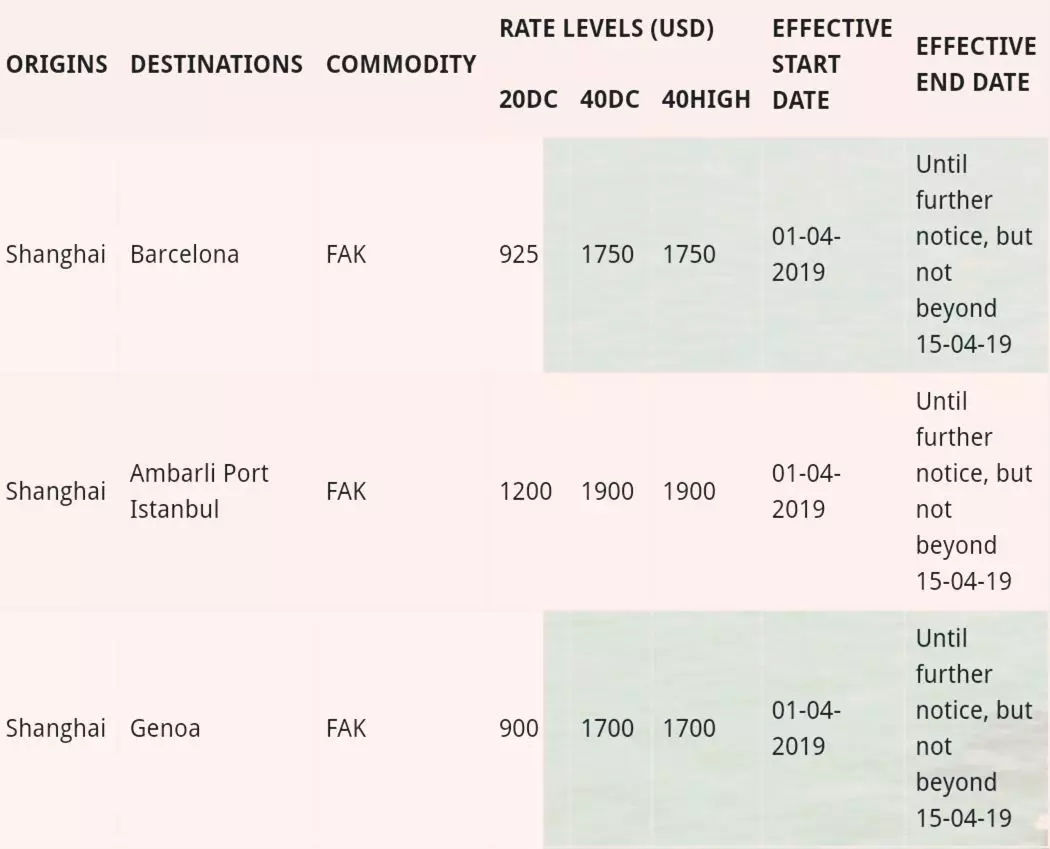This screenshot has height=849, width=1050.
Task: Select the Barcelona destination cell
Action: (x=184, y=254)
